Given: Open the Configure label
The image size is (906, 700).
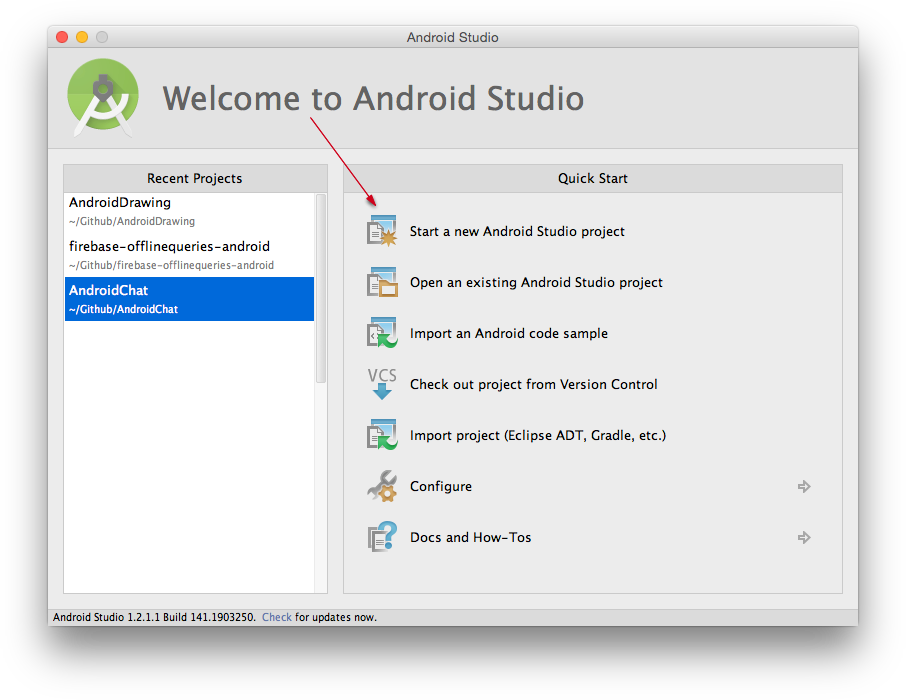Looking at the screenshot, I should 441,486.
